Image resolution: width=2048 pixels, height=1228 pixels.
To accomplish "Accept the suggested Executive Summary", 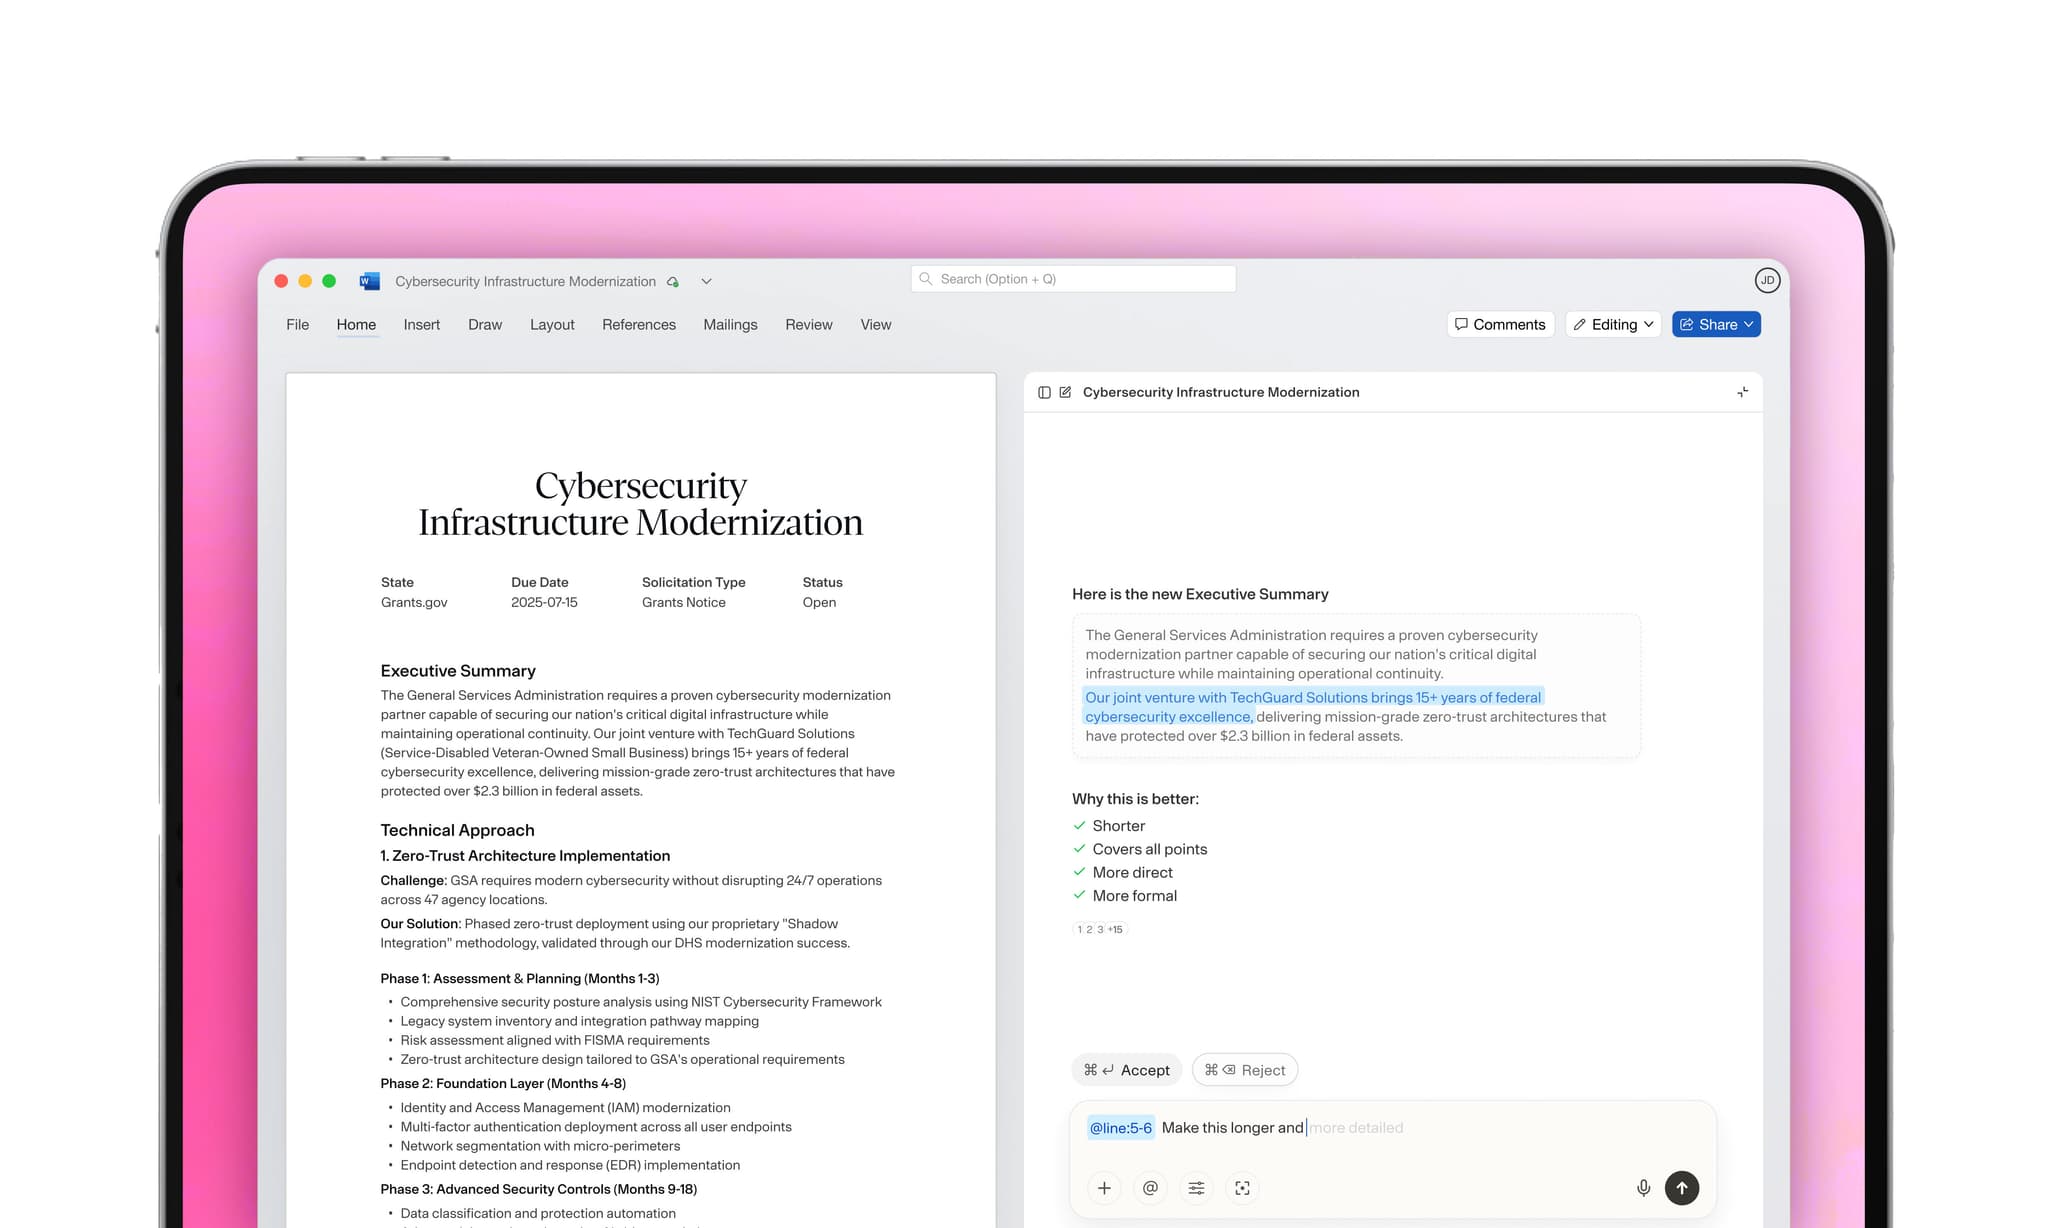I will [1127, 1070].
